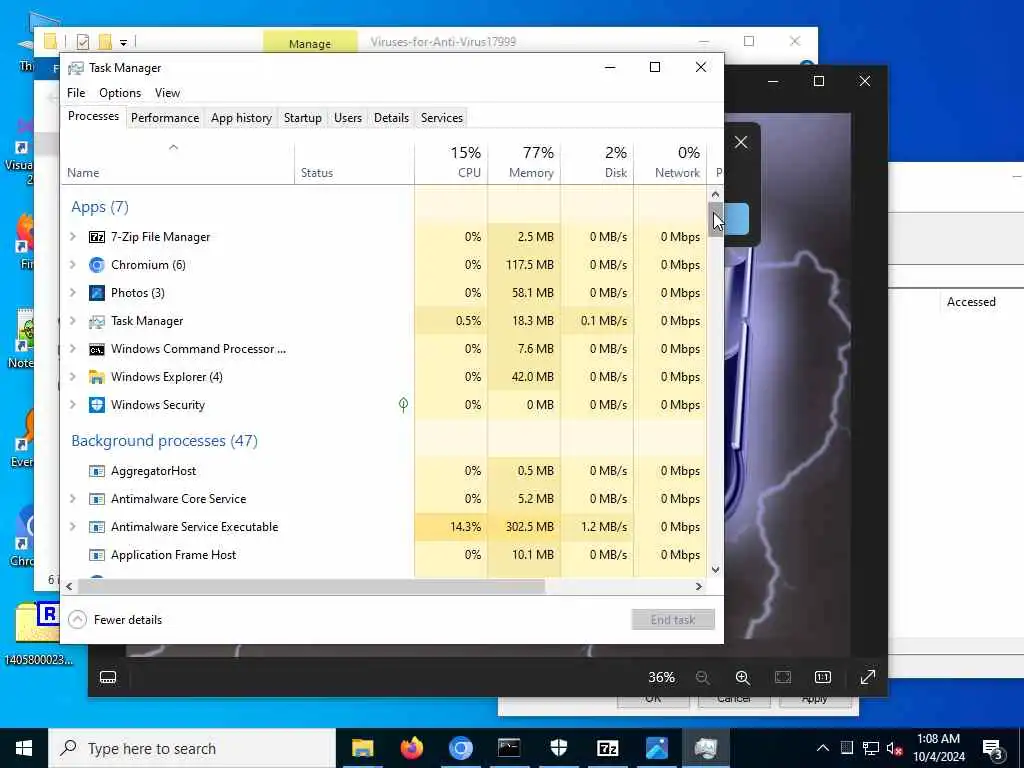Expand the Windows Command Processor row
The height and width of the screenshot is (768, 1024).
click(73, 349)
